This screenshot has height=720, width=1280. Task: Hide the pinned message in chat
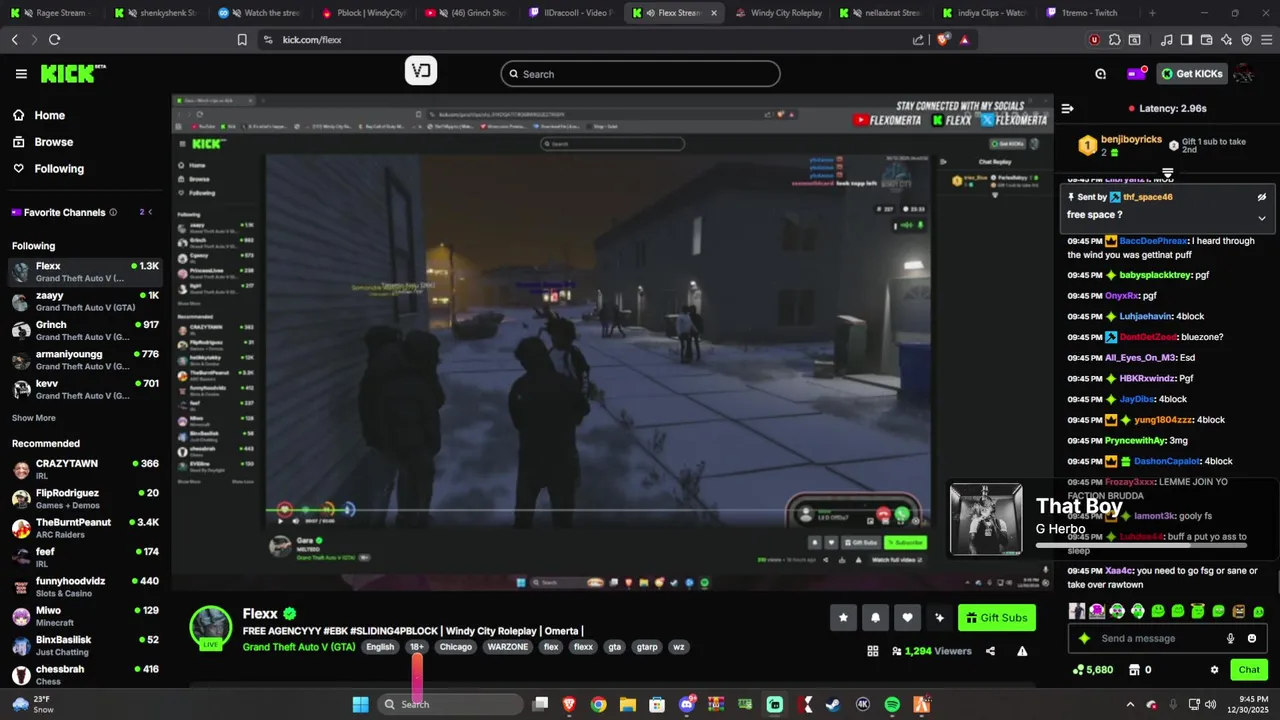(x=1262, y=197)
